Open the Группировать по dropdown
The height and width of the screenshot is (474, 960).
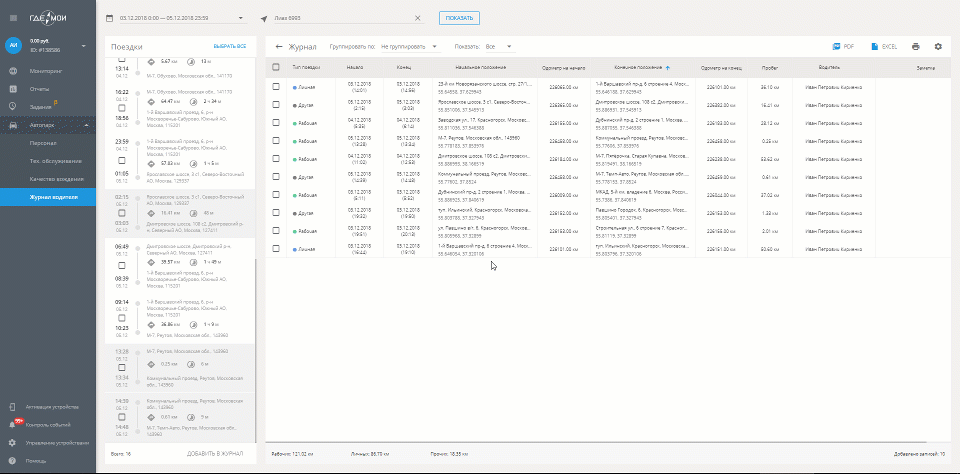410,47
